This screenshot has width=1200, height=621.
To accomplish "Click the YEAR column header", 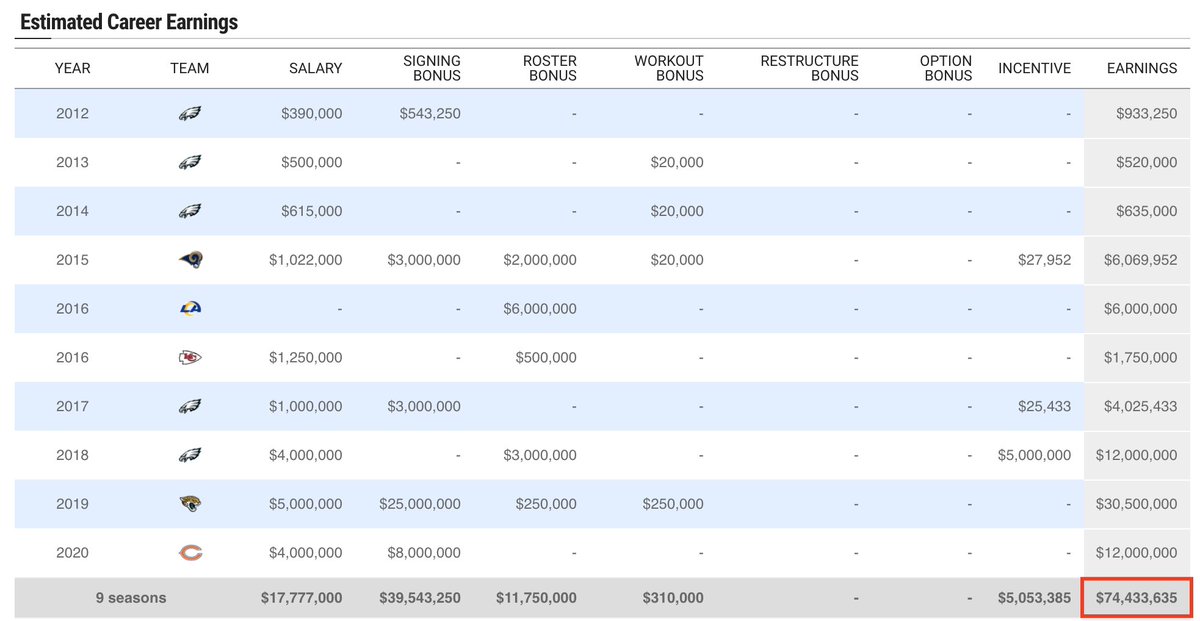I will [72, 68].
